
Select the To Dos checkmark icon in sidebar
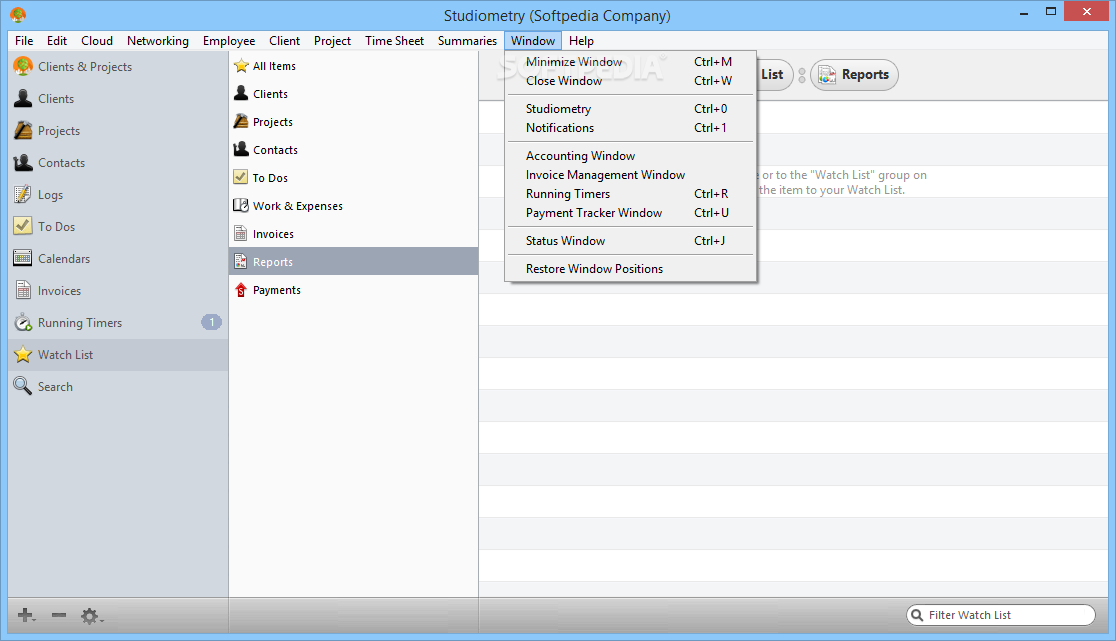click(x=23, y=226)
